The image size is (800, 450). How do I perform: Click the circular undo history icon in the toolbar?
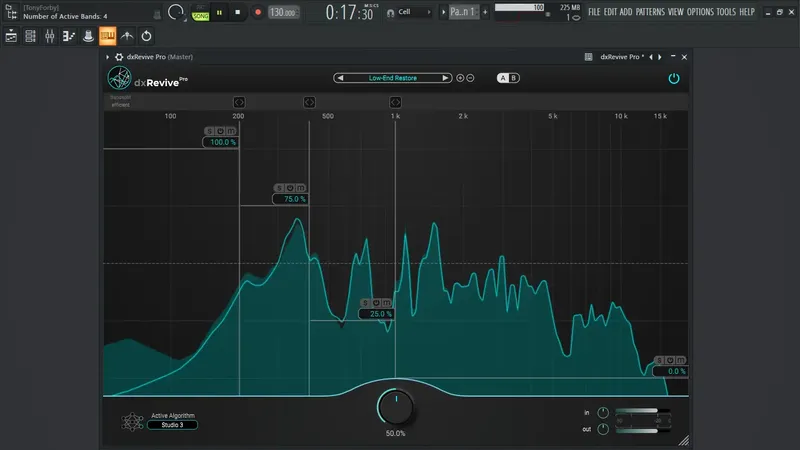[146, 36]
